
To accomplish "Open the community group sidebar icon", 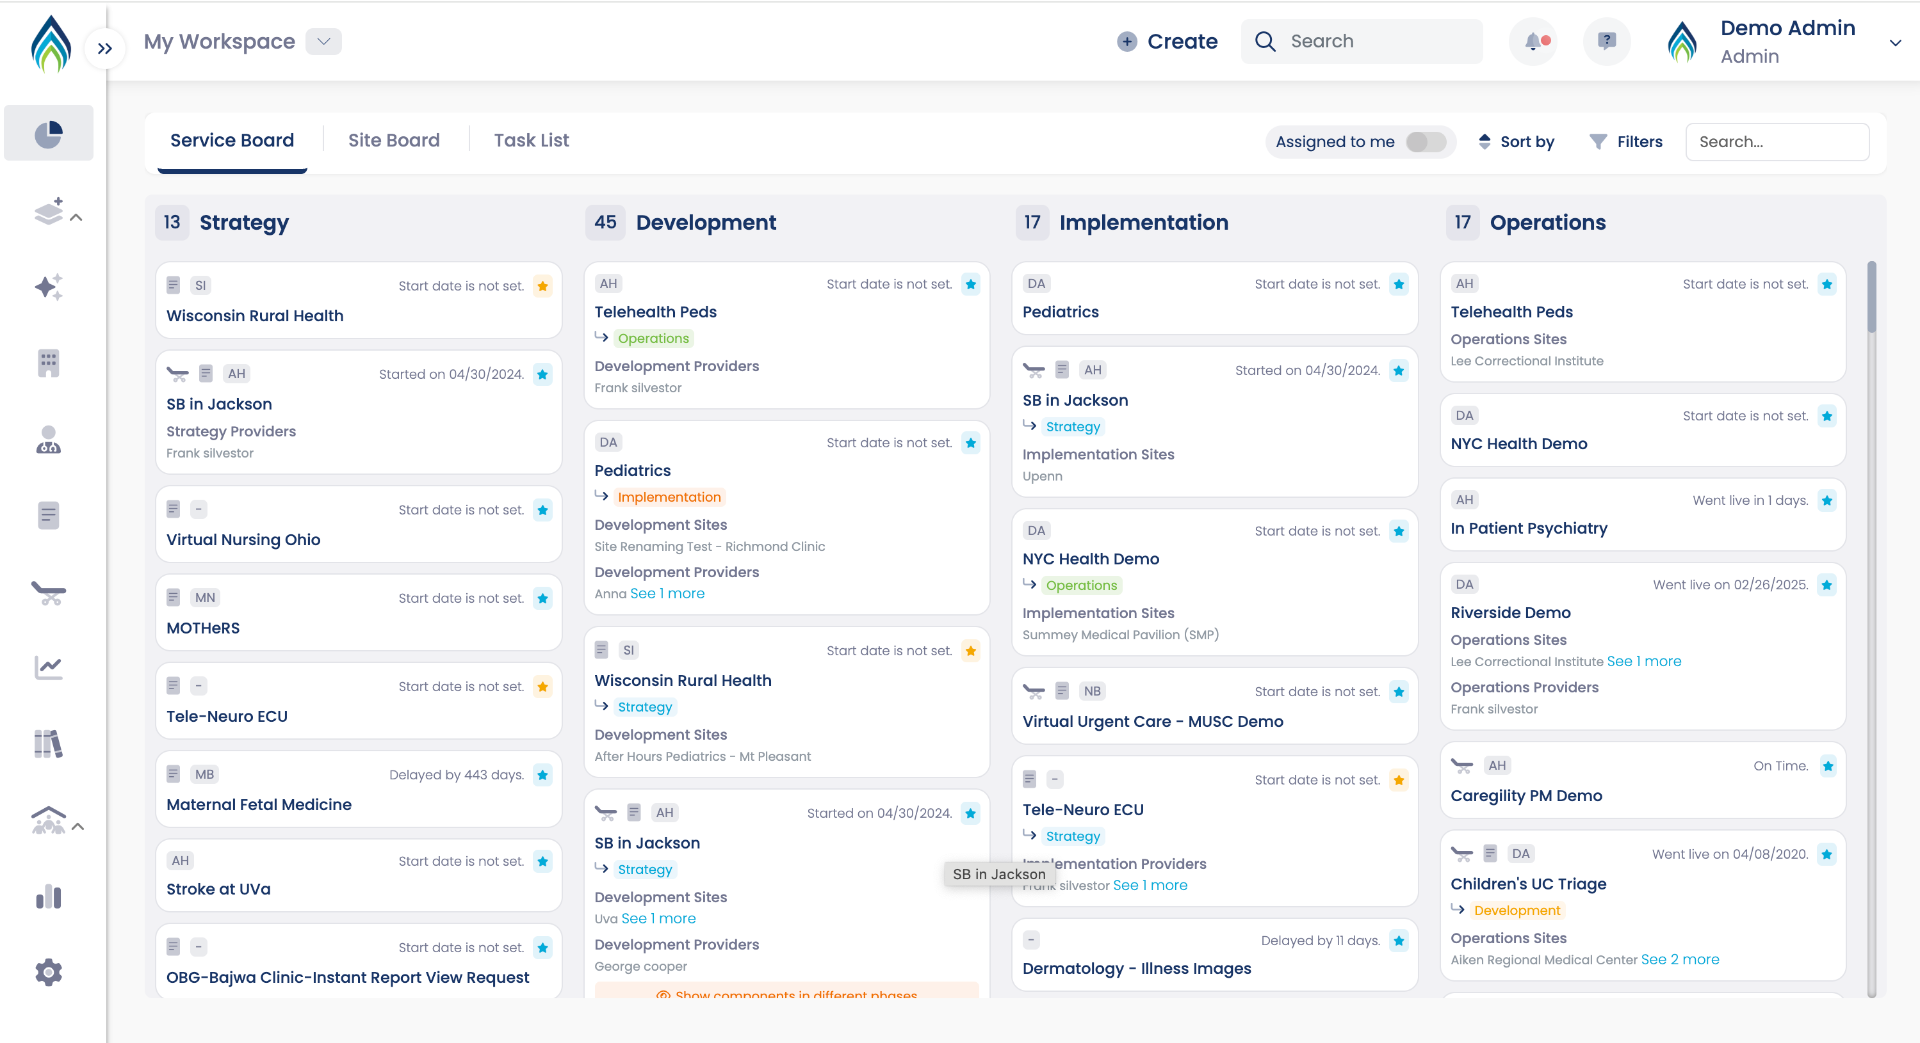I will (x=48, y=821).
